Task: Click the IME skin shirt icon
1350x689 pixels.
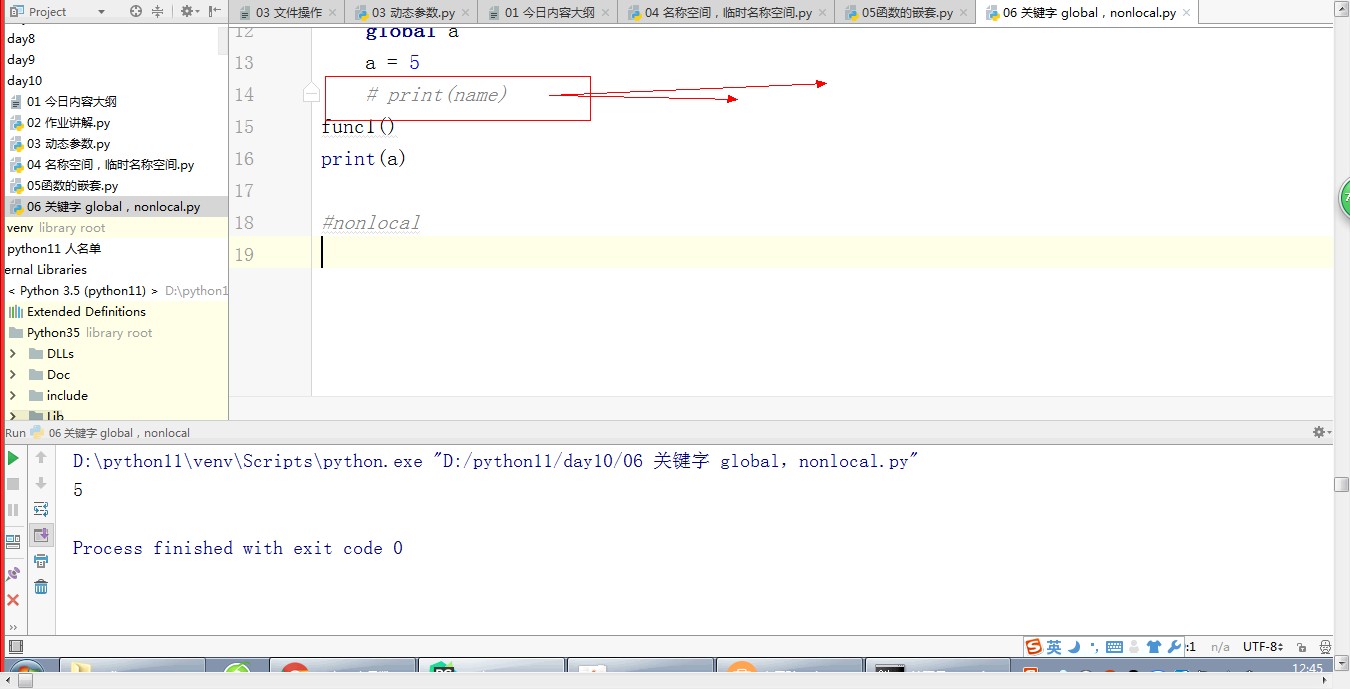Action: 1154,647
